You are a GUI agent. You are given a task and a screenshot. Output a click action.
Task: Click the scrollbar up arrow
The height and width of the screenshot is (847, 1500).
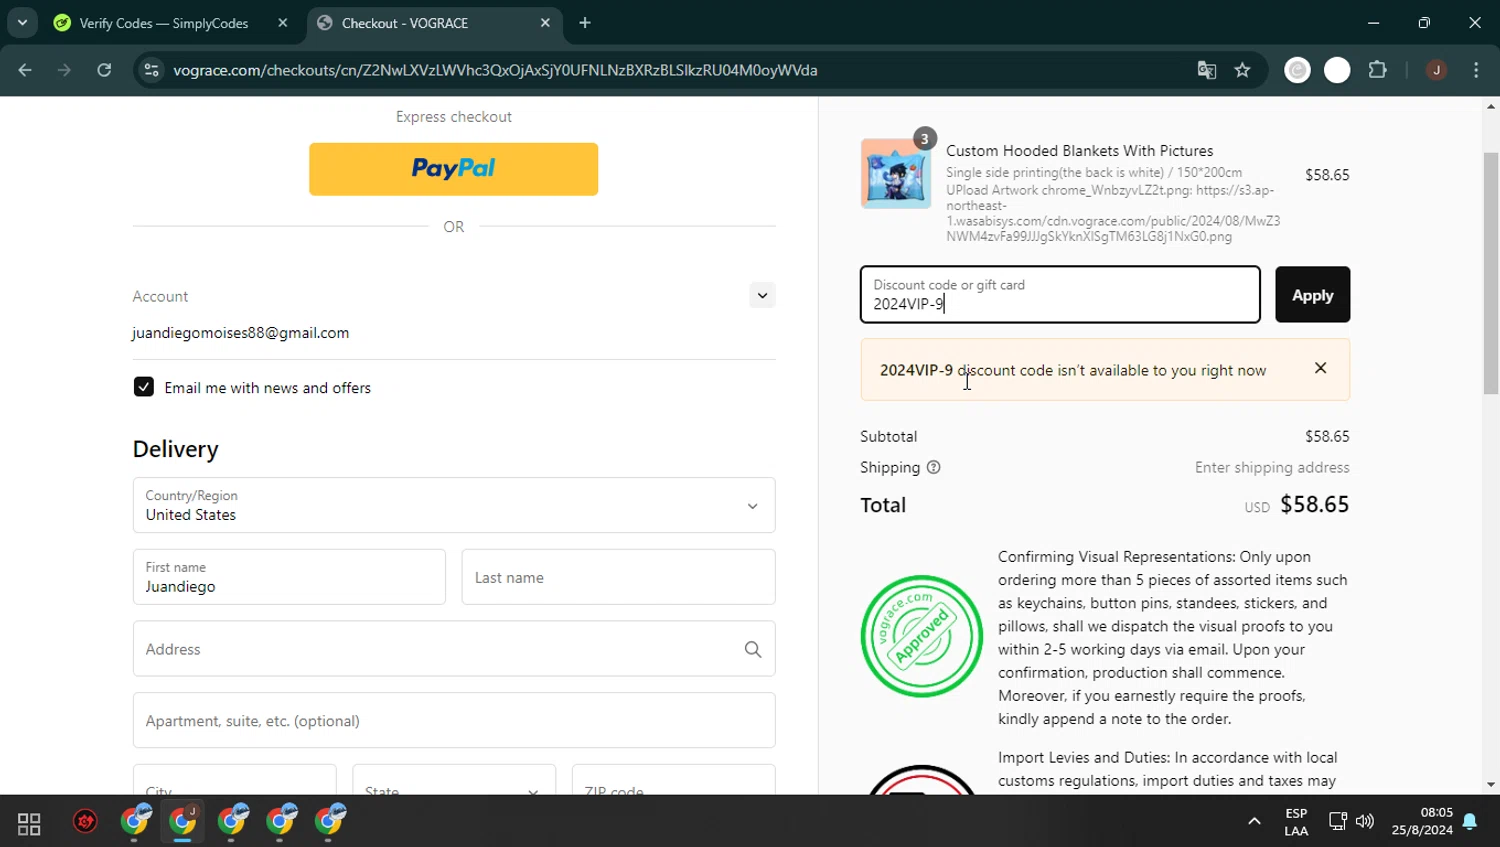coord(1491,106)
